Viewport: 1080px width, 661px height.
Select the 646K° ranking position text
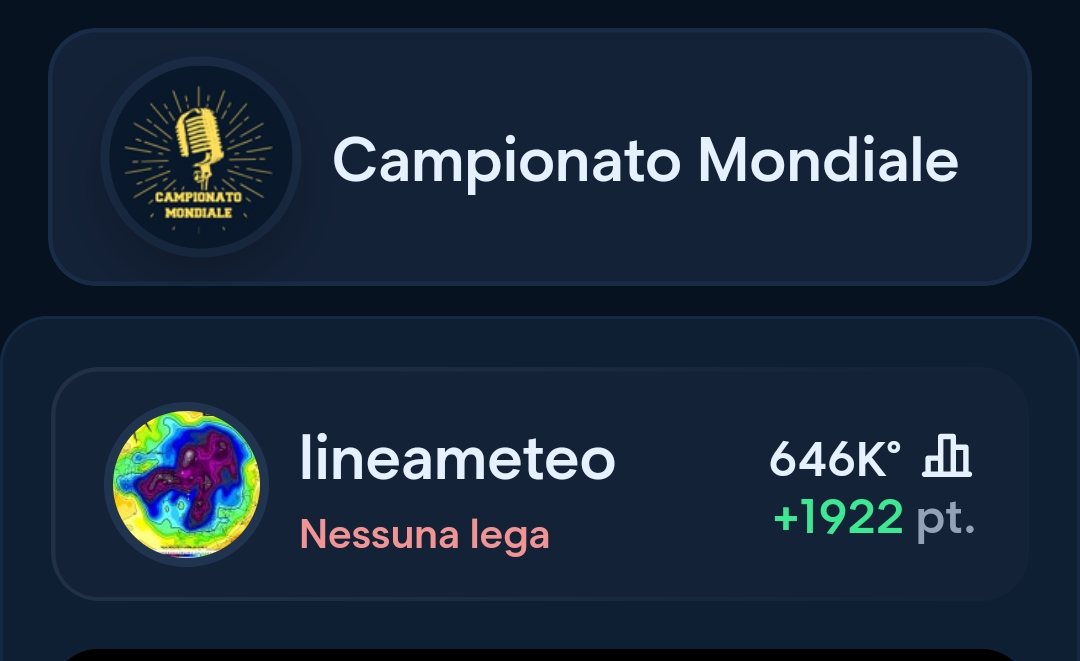(x=834, y=459)
